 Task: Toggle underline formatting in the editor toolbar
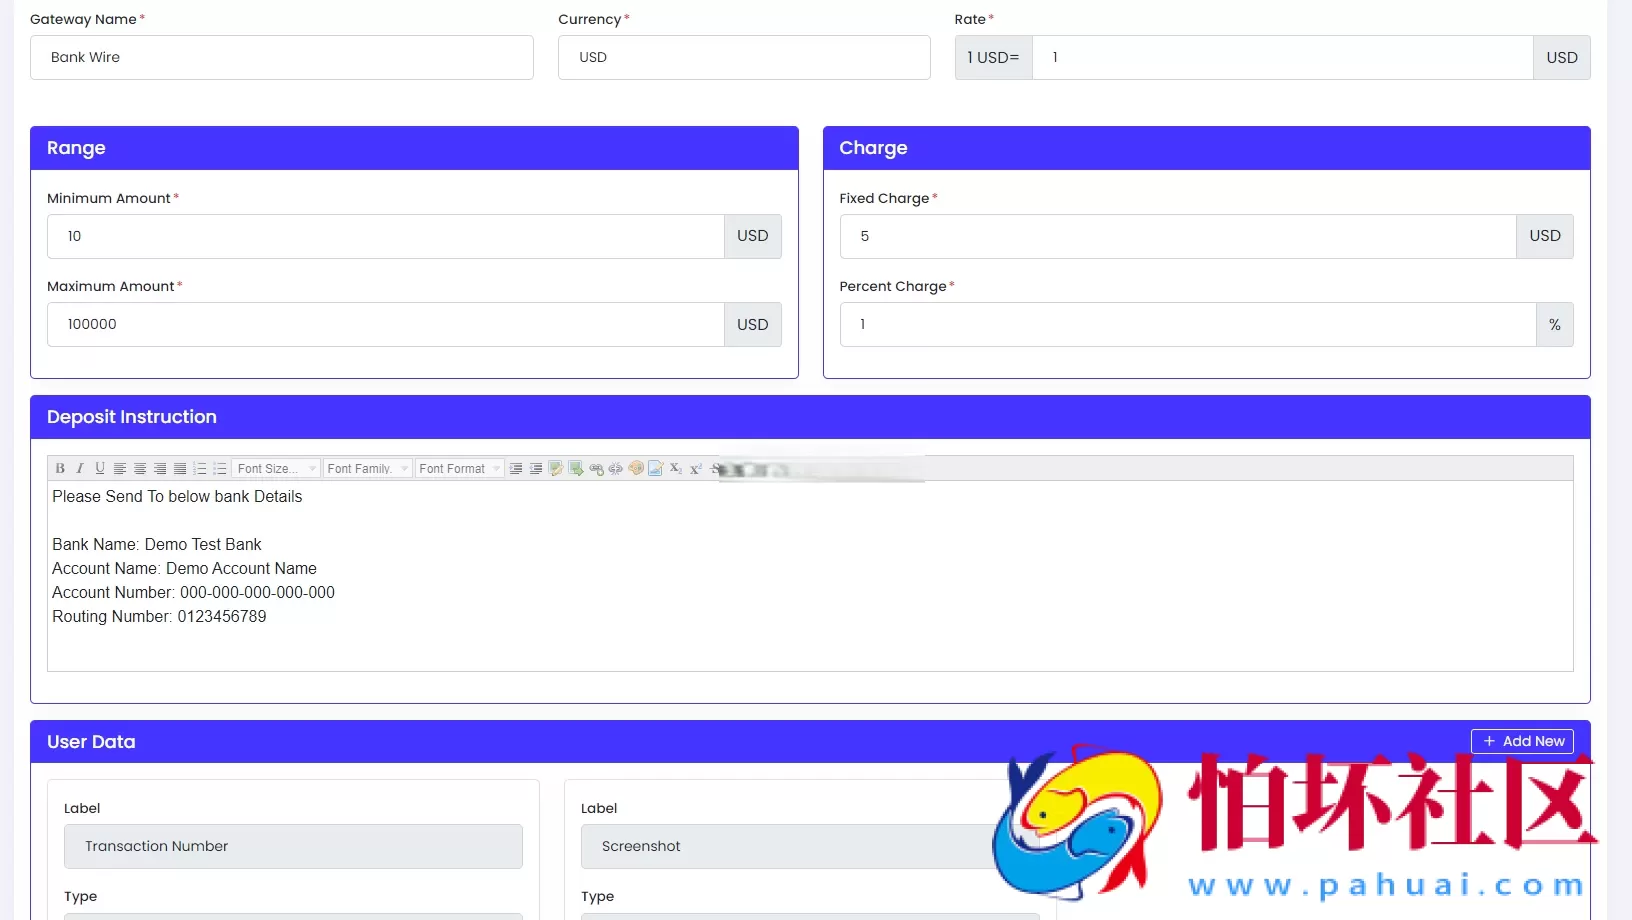(100, 468)
